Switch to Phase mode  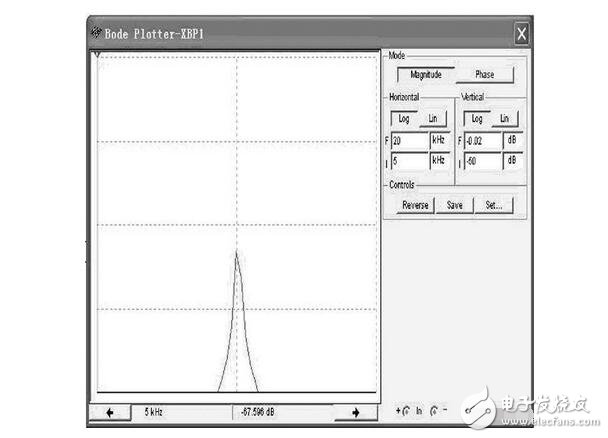click(484, 74)
